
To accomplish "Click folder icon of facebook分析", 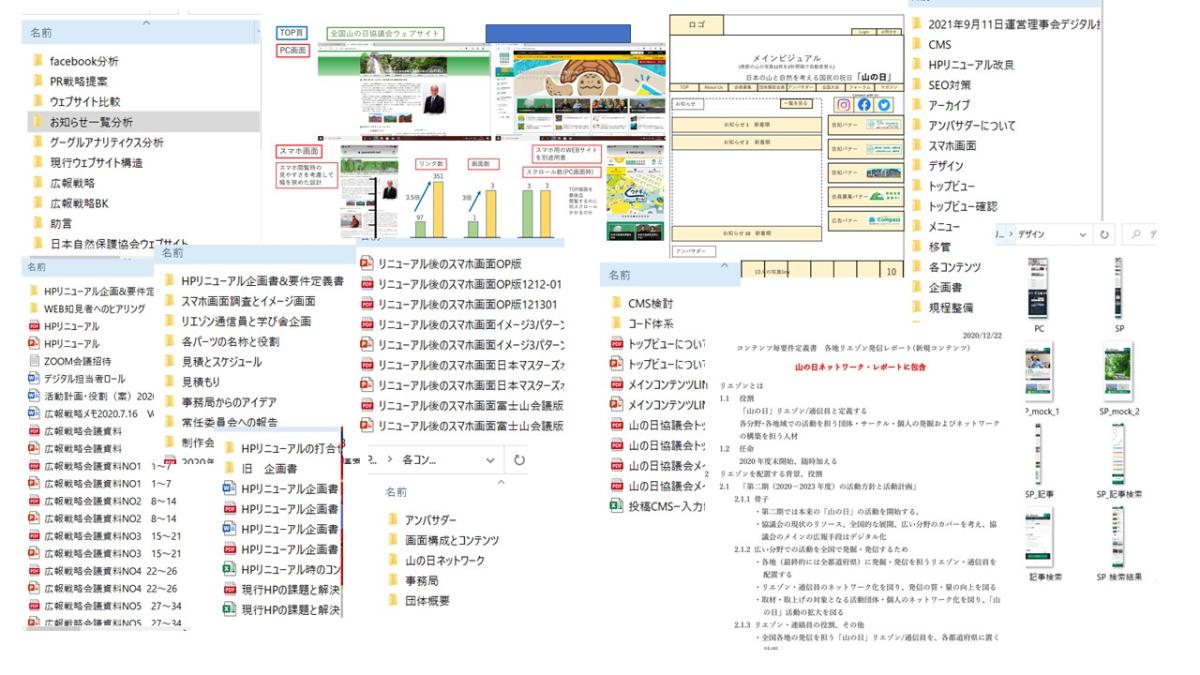I will (40, 61).
